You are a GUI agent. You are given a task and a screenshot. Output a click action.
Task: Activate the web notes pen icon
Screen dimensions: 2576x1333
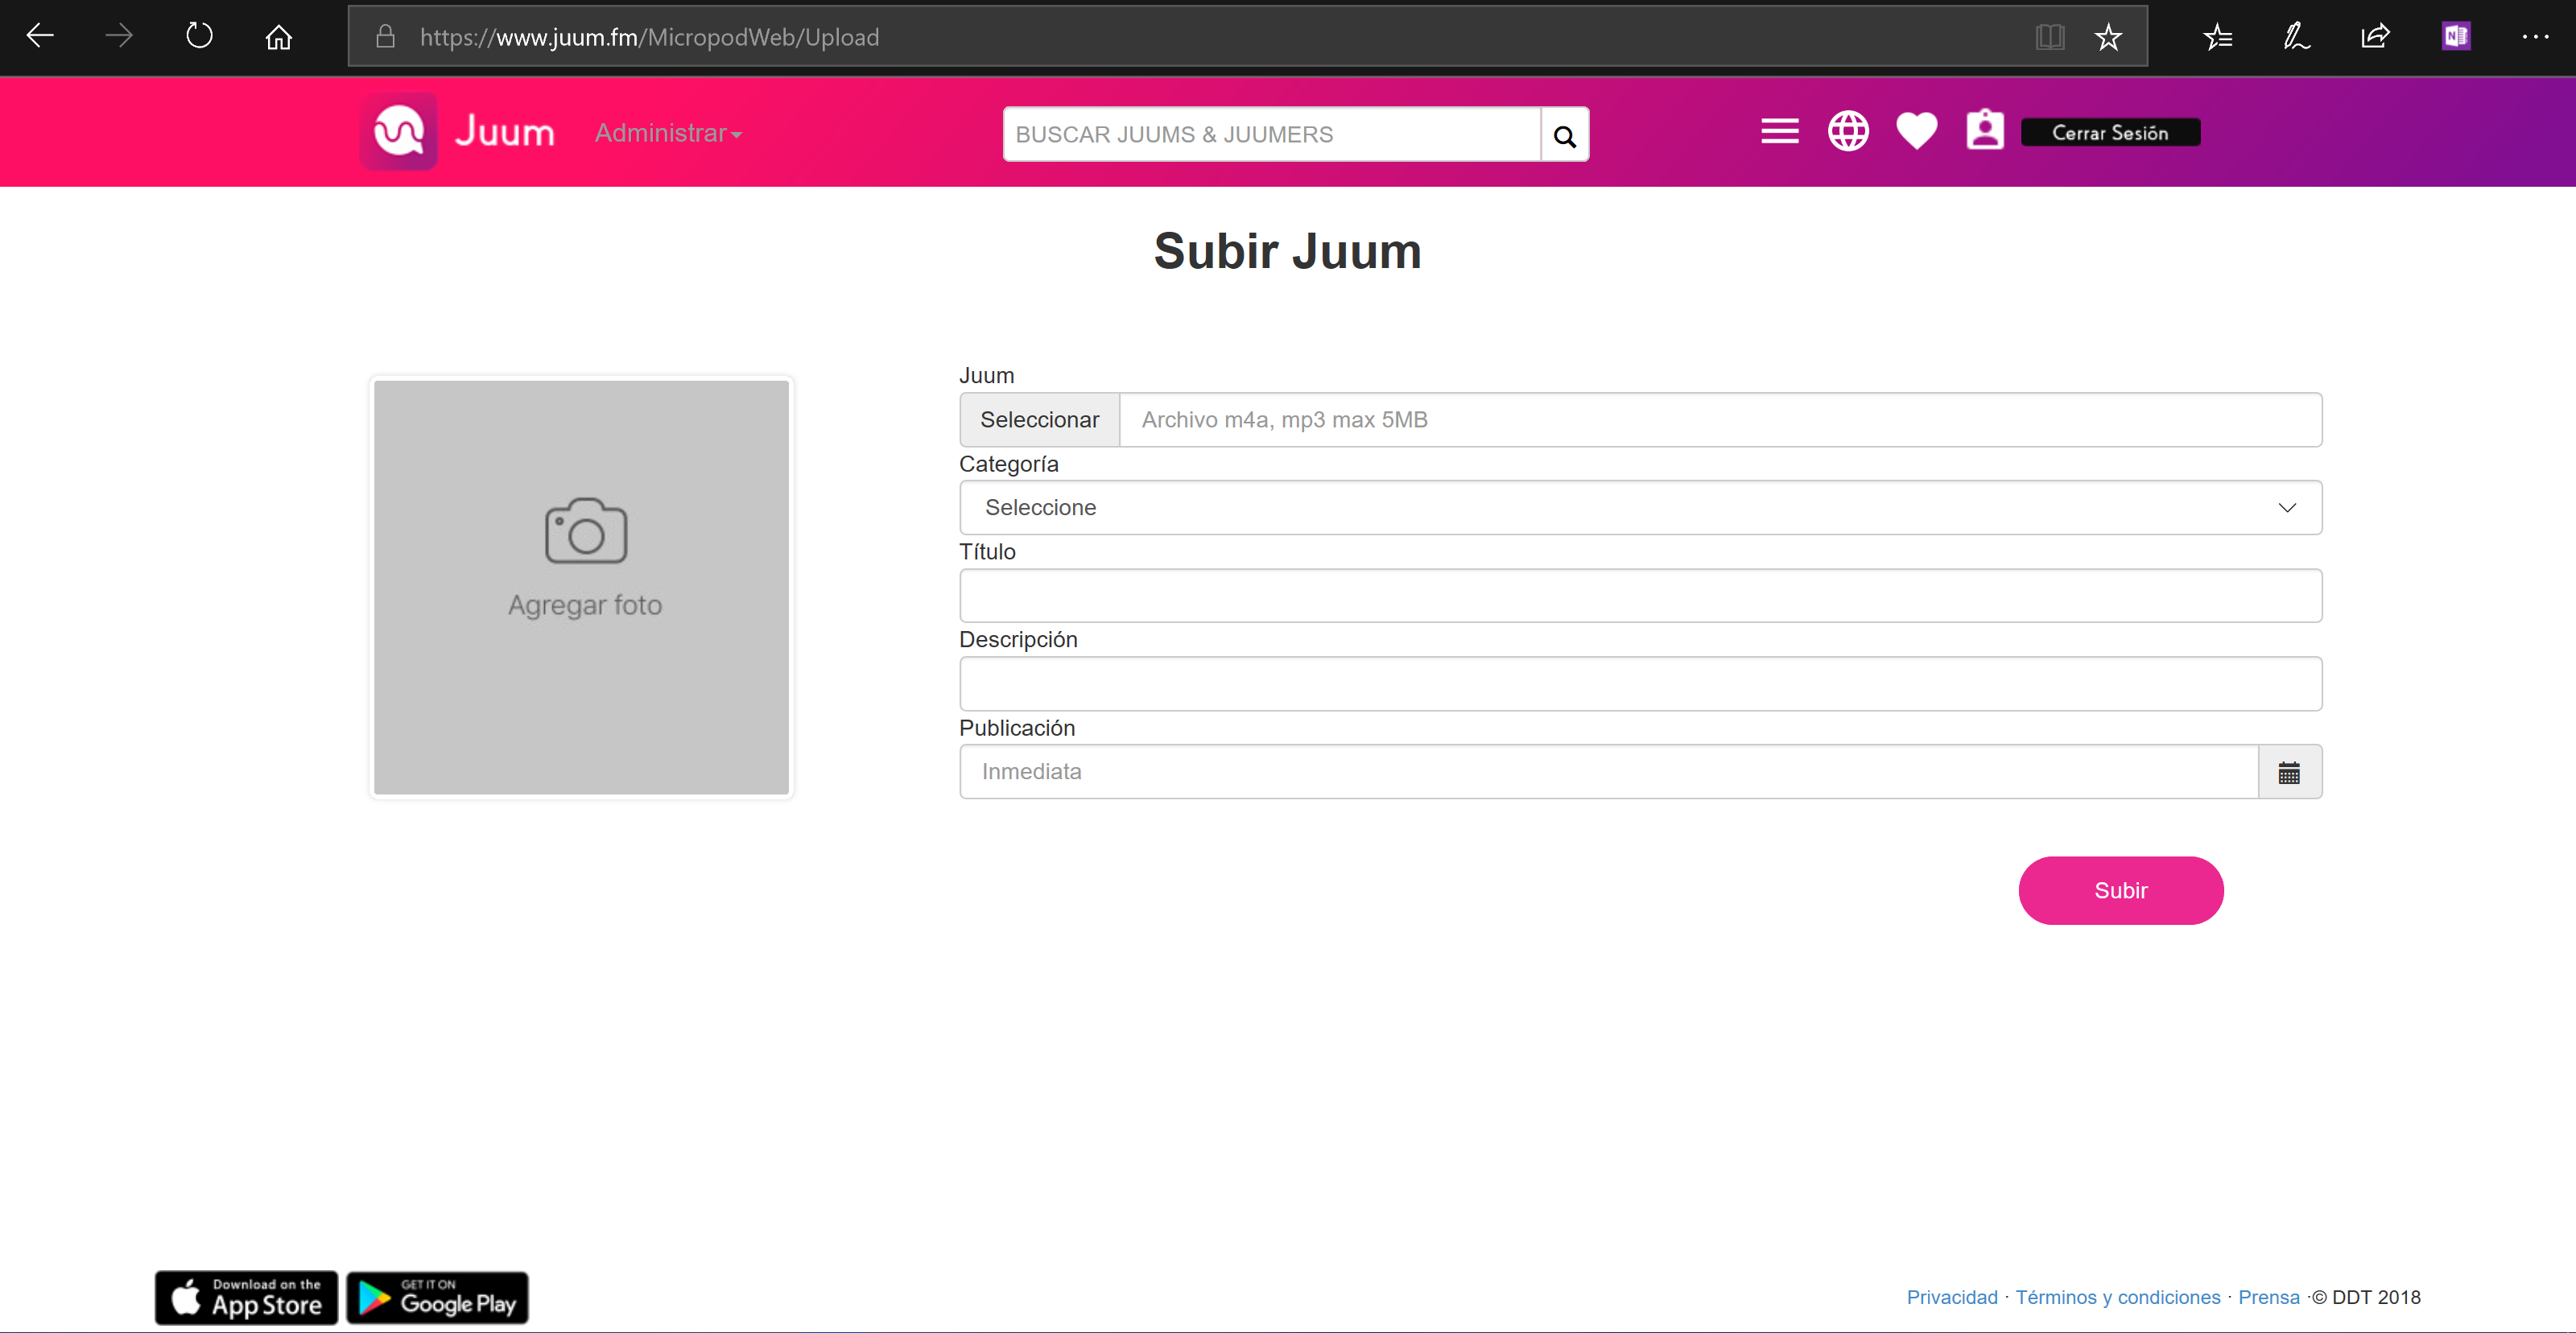pyautogui.click(x=2296, y=36)
